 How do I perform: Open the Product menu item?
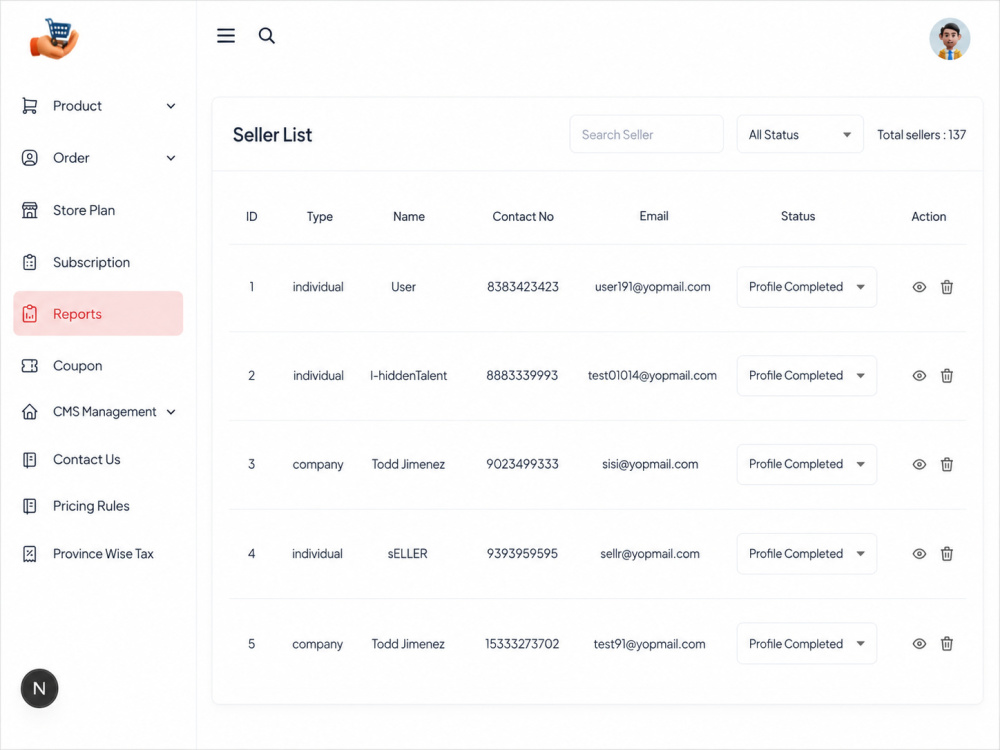coord(98,106)
